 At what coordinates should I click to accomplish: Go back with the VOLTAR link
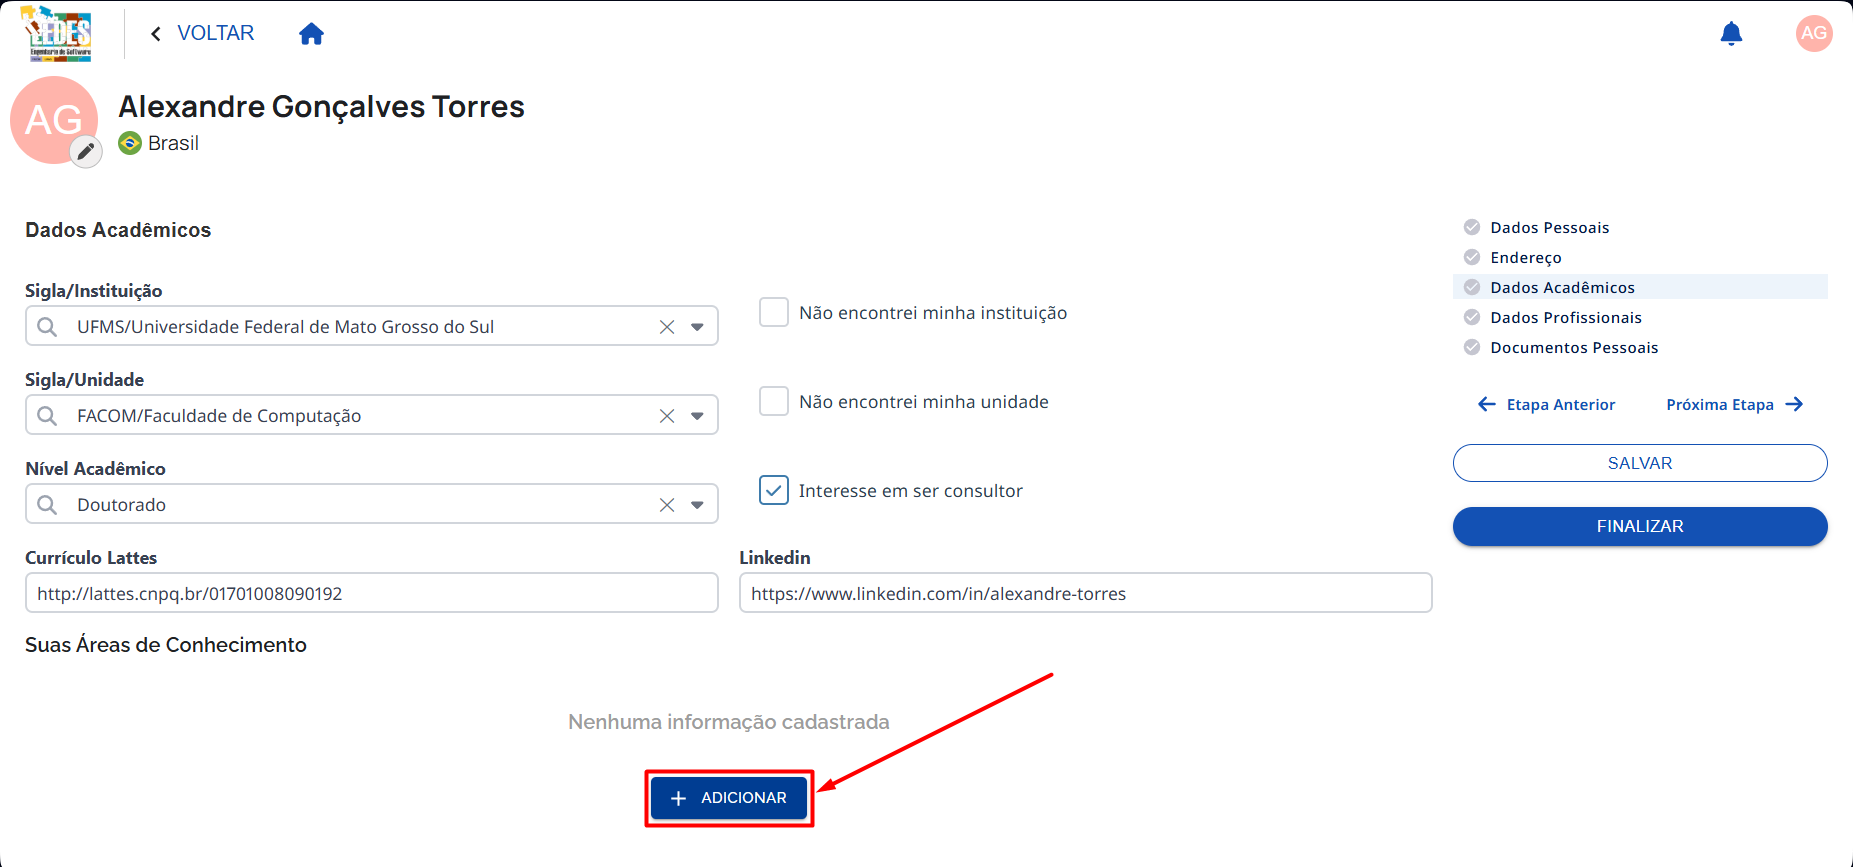[x=202, y=33]
